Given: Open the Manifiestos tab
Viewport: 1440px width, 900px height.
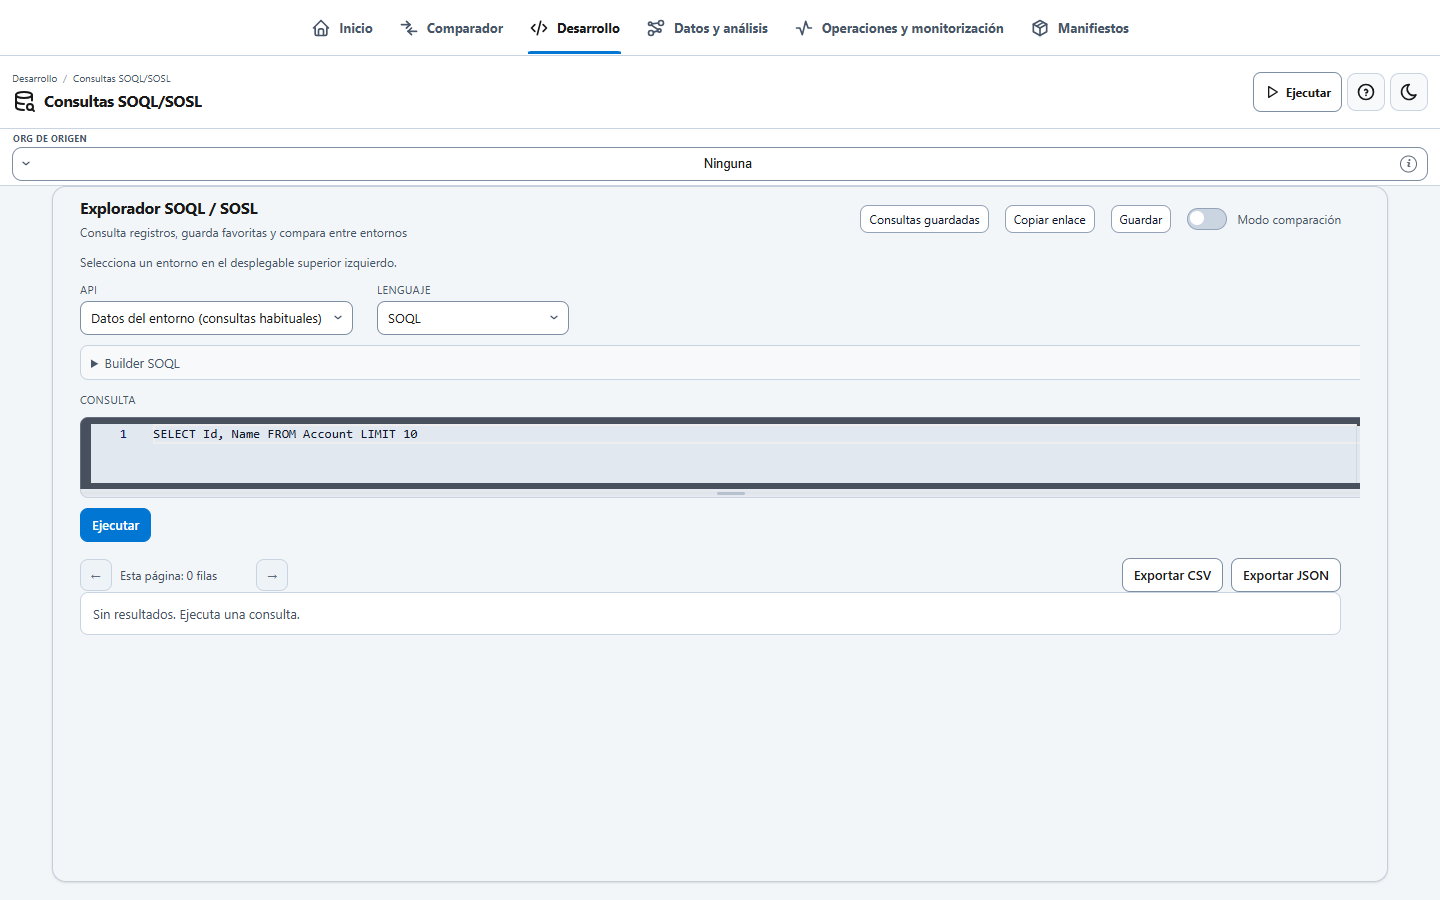Looking at the screenshot, I should click(x=1080, y=28).
